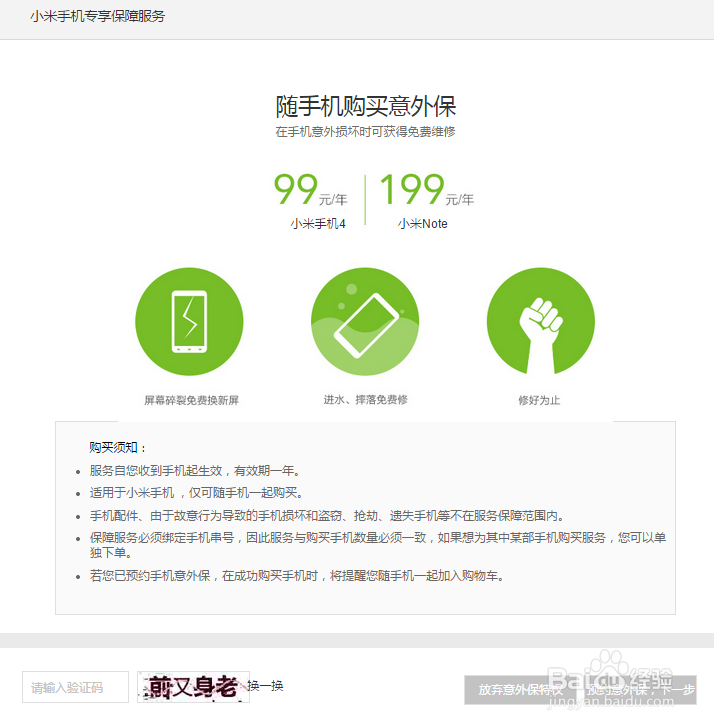714x726 pixels.
Task: Click the 小米Note label
Action: (422, 224)
